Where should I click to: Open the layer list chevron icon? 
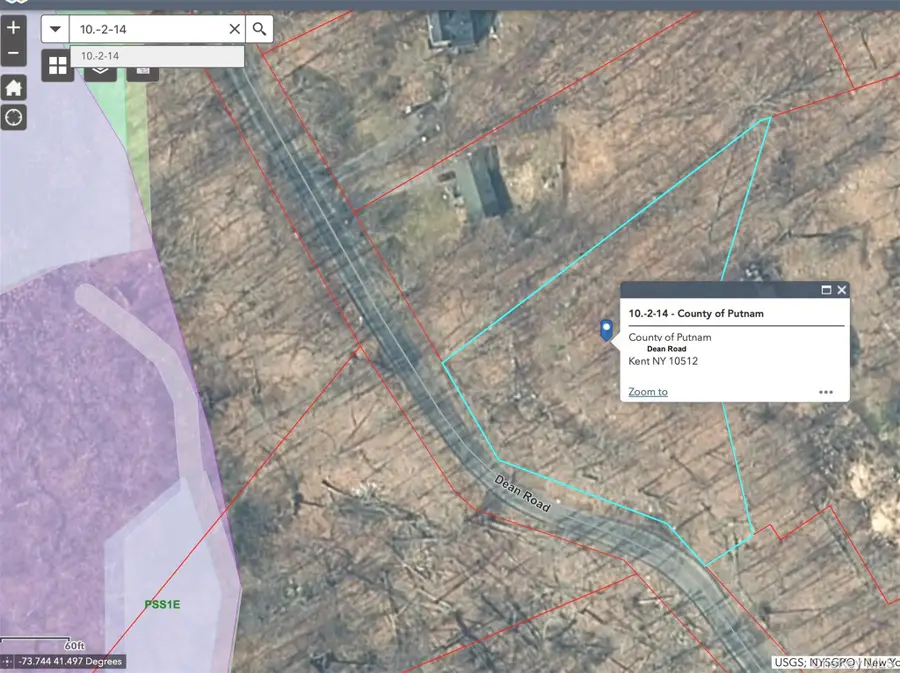[x=98, y=70]
